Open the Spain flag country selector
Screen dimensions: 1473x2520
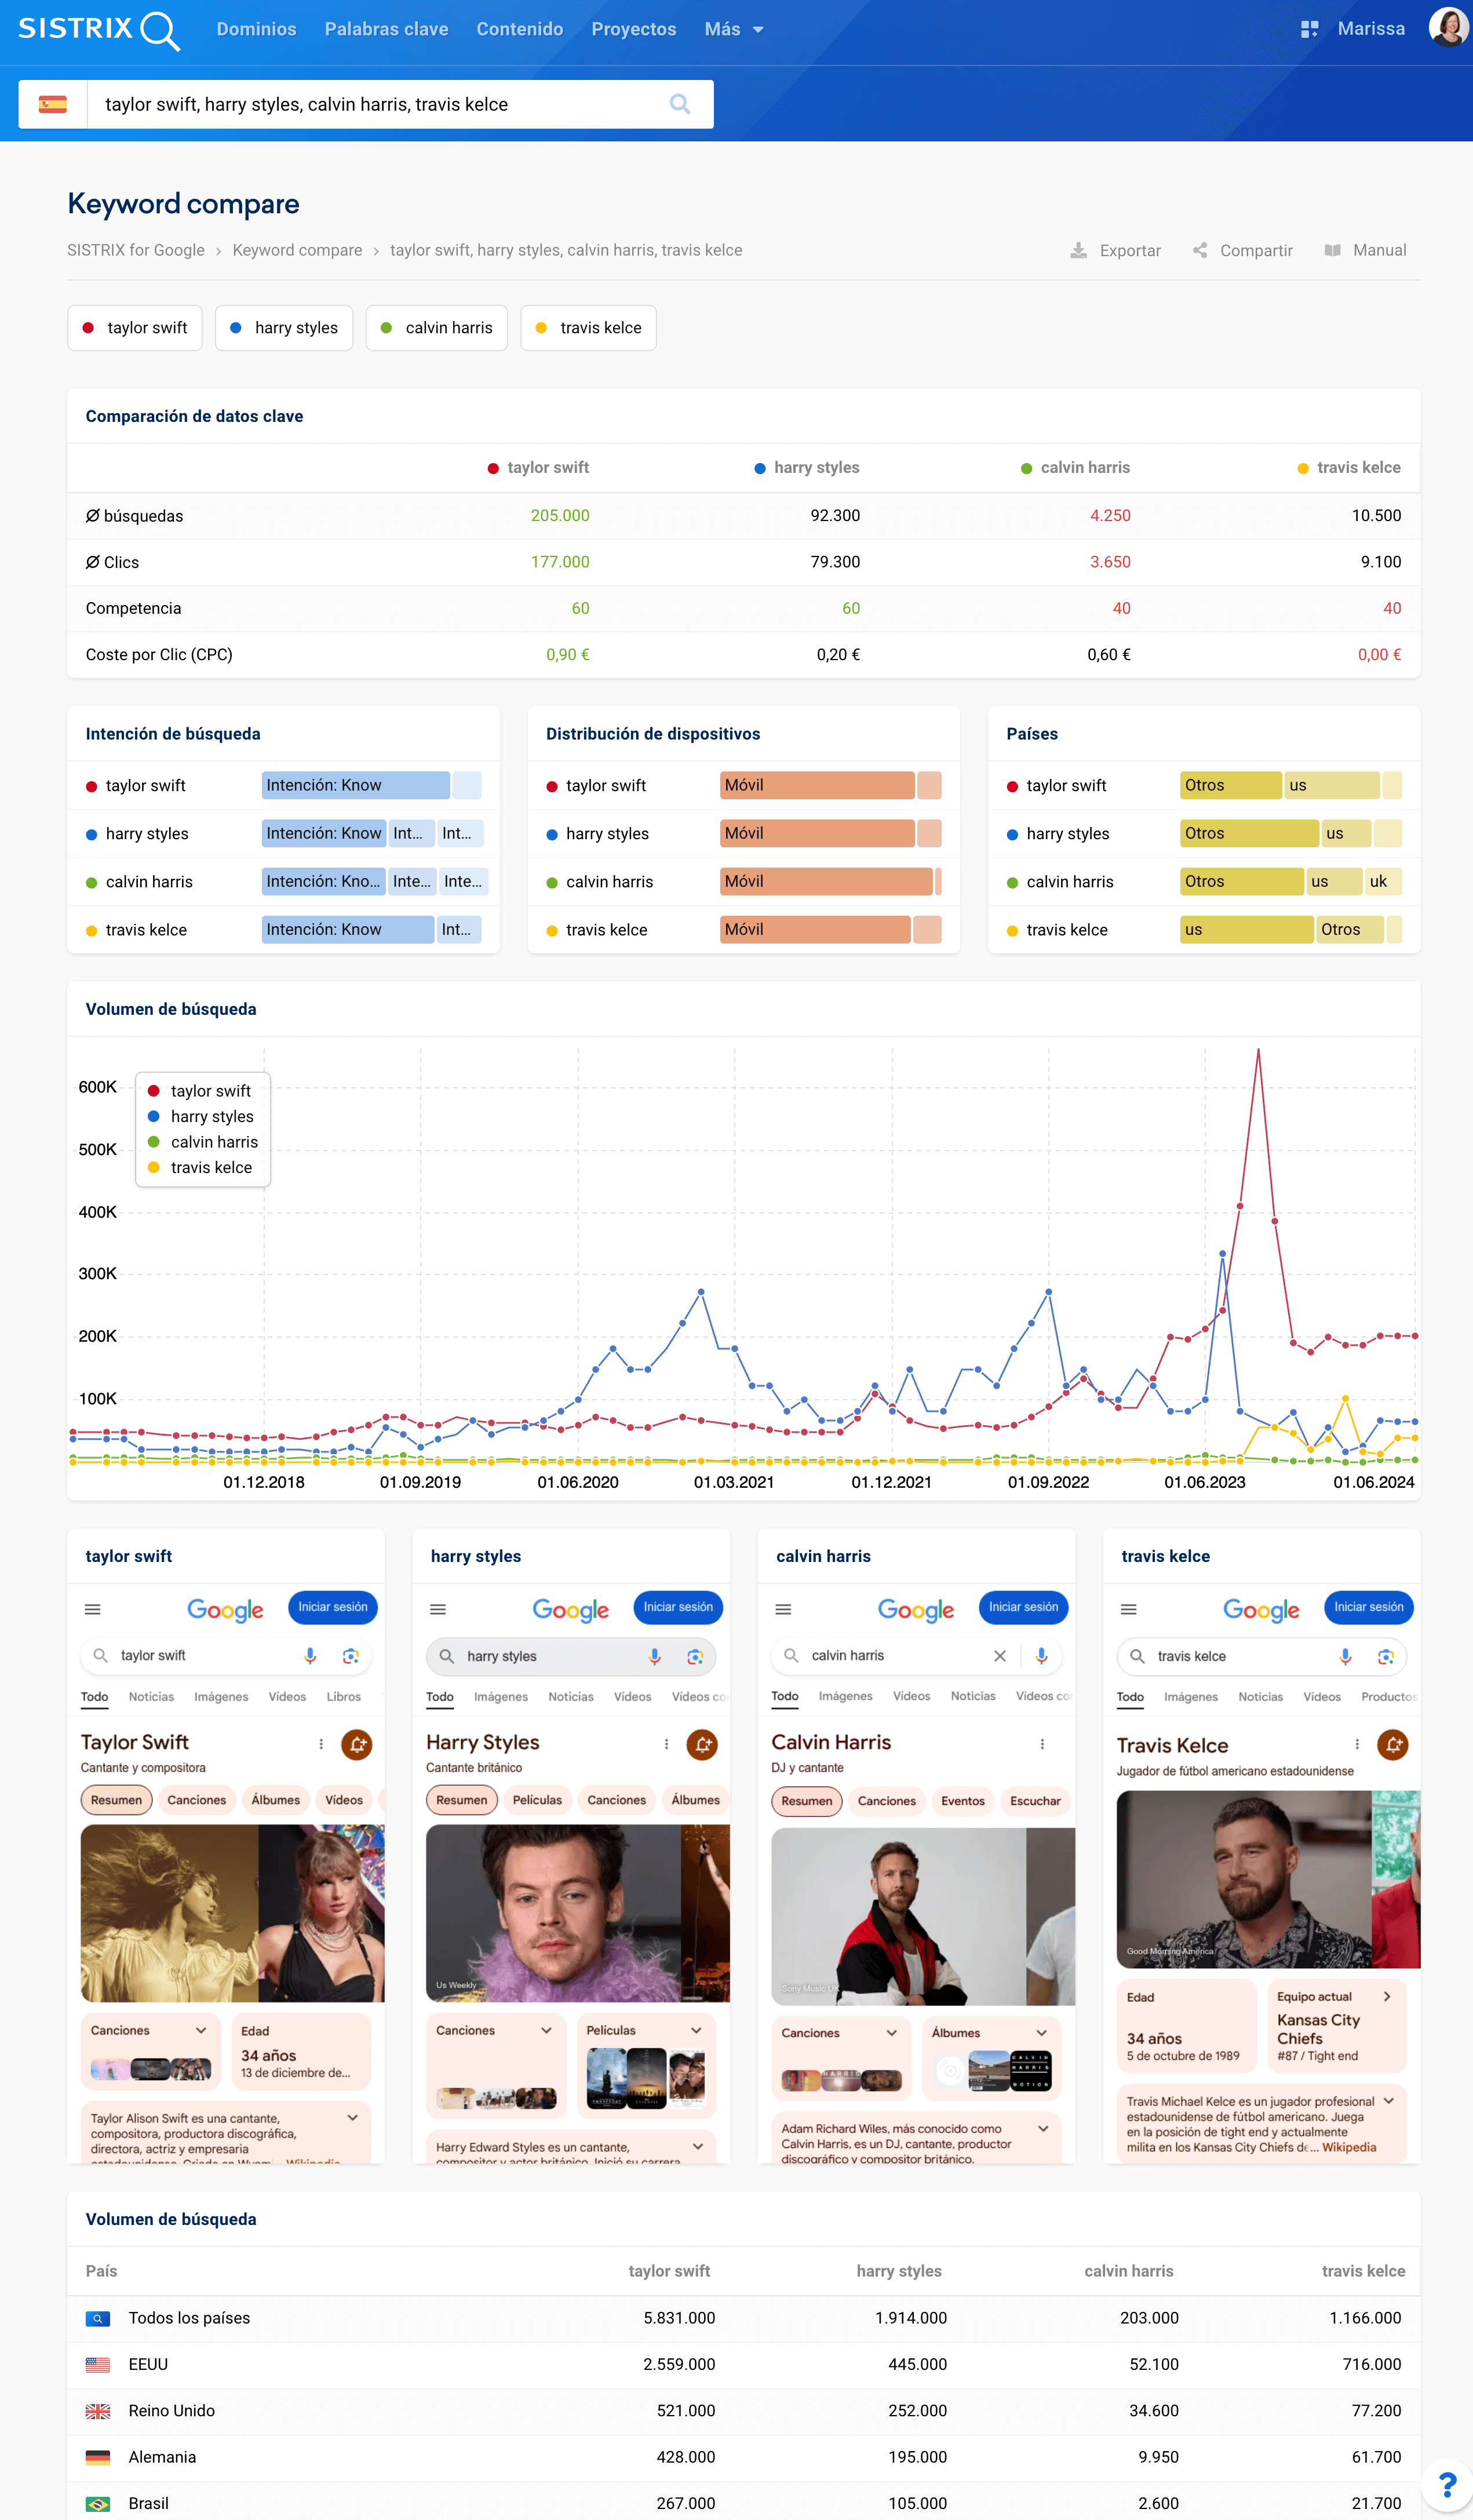coord(53,104)
